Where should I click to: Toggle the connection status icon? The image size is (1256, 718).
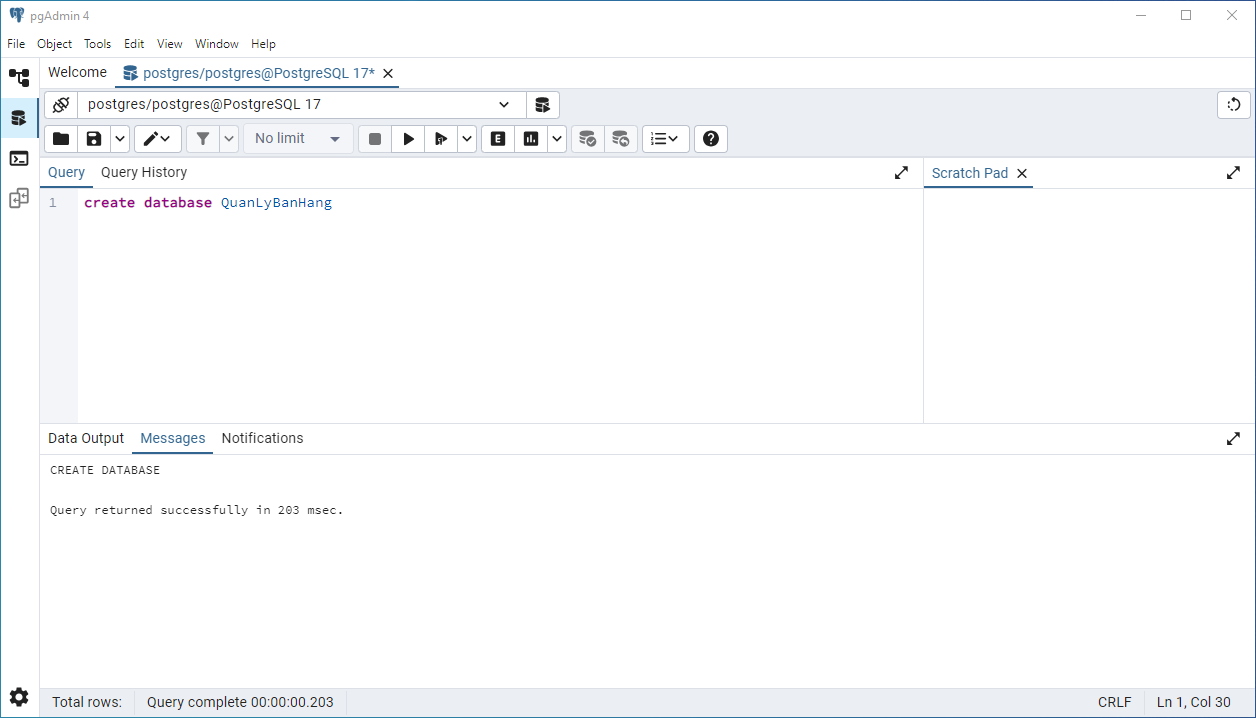coord(61,105)
